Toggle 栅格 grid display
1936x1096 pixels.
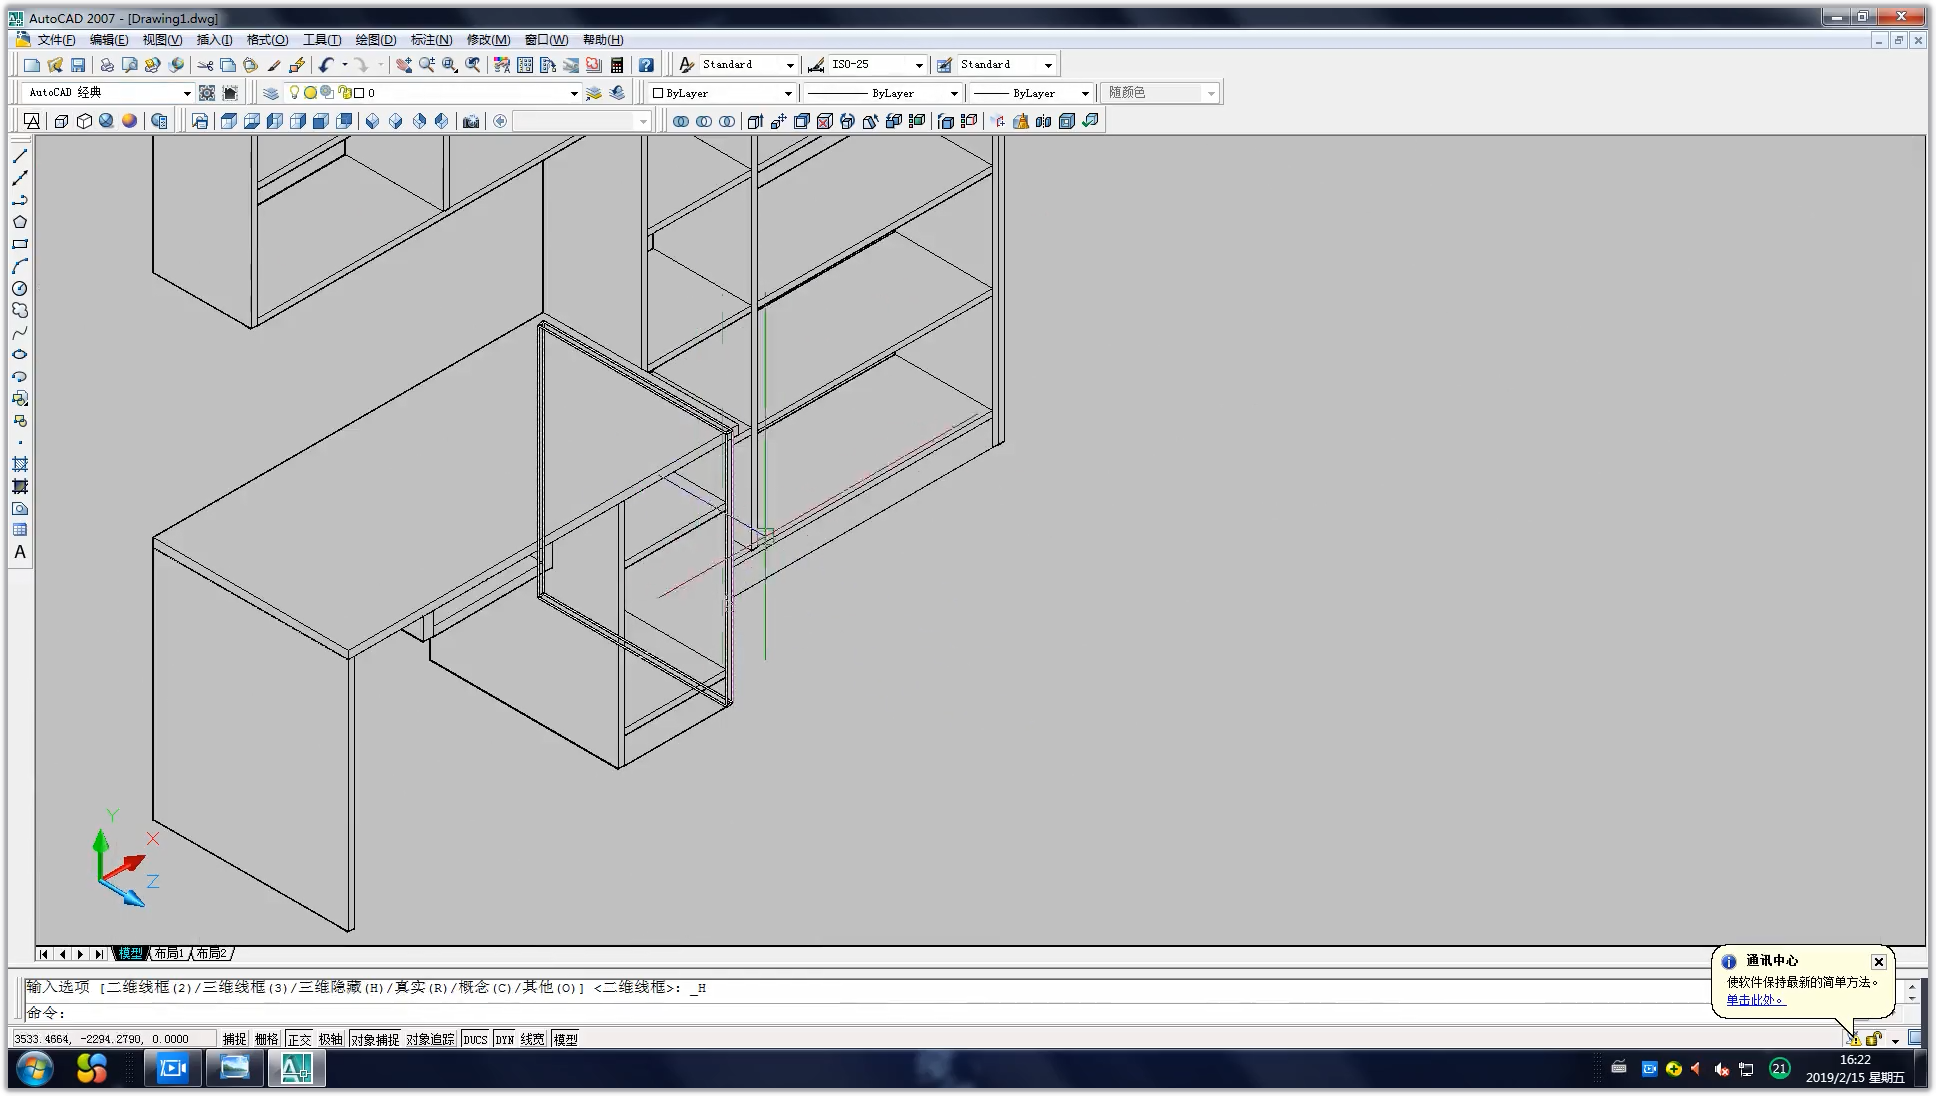tap(266, 1039)
